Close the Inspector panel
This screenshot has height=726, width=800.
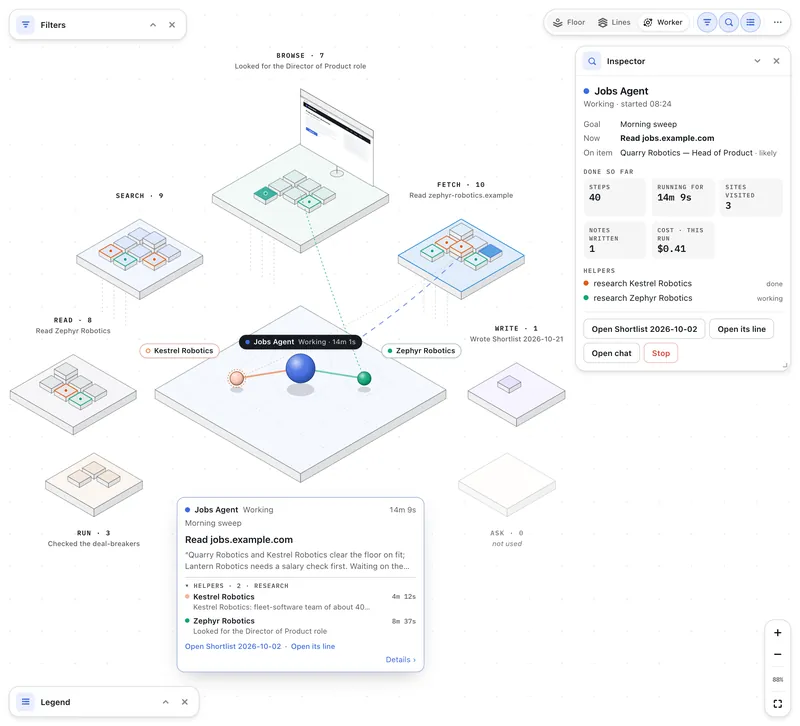pos(777,61)
